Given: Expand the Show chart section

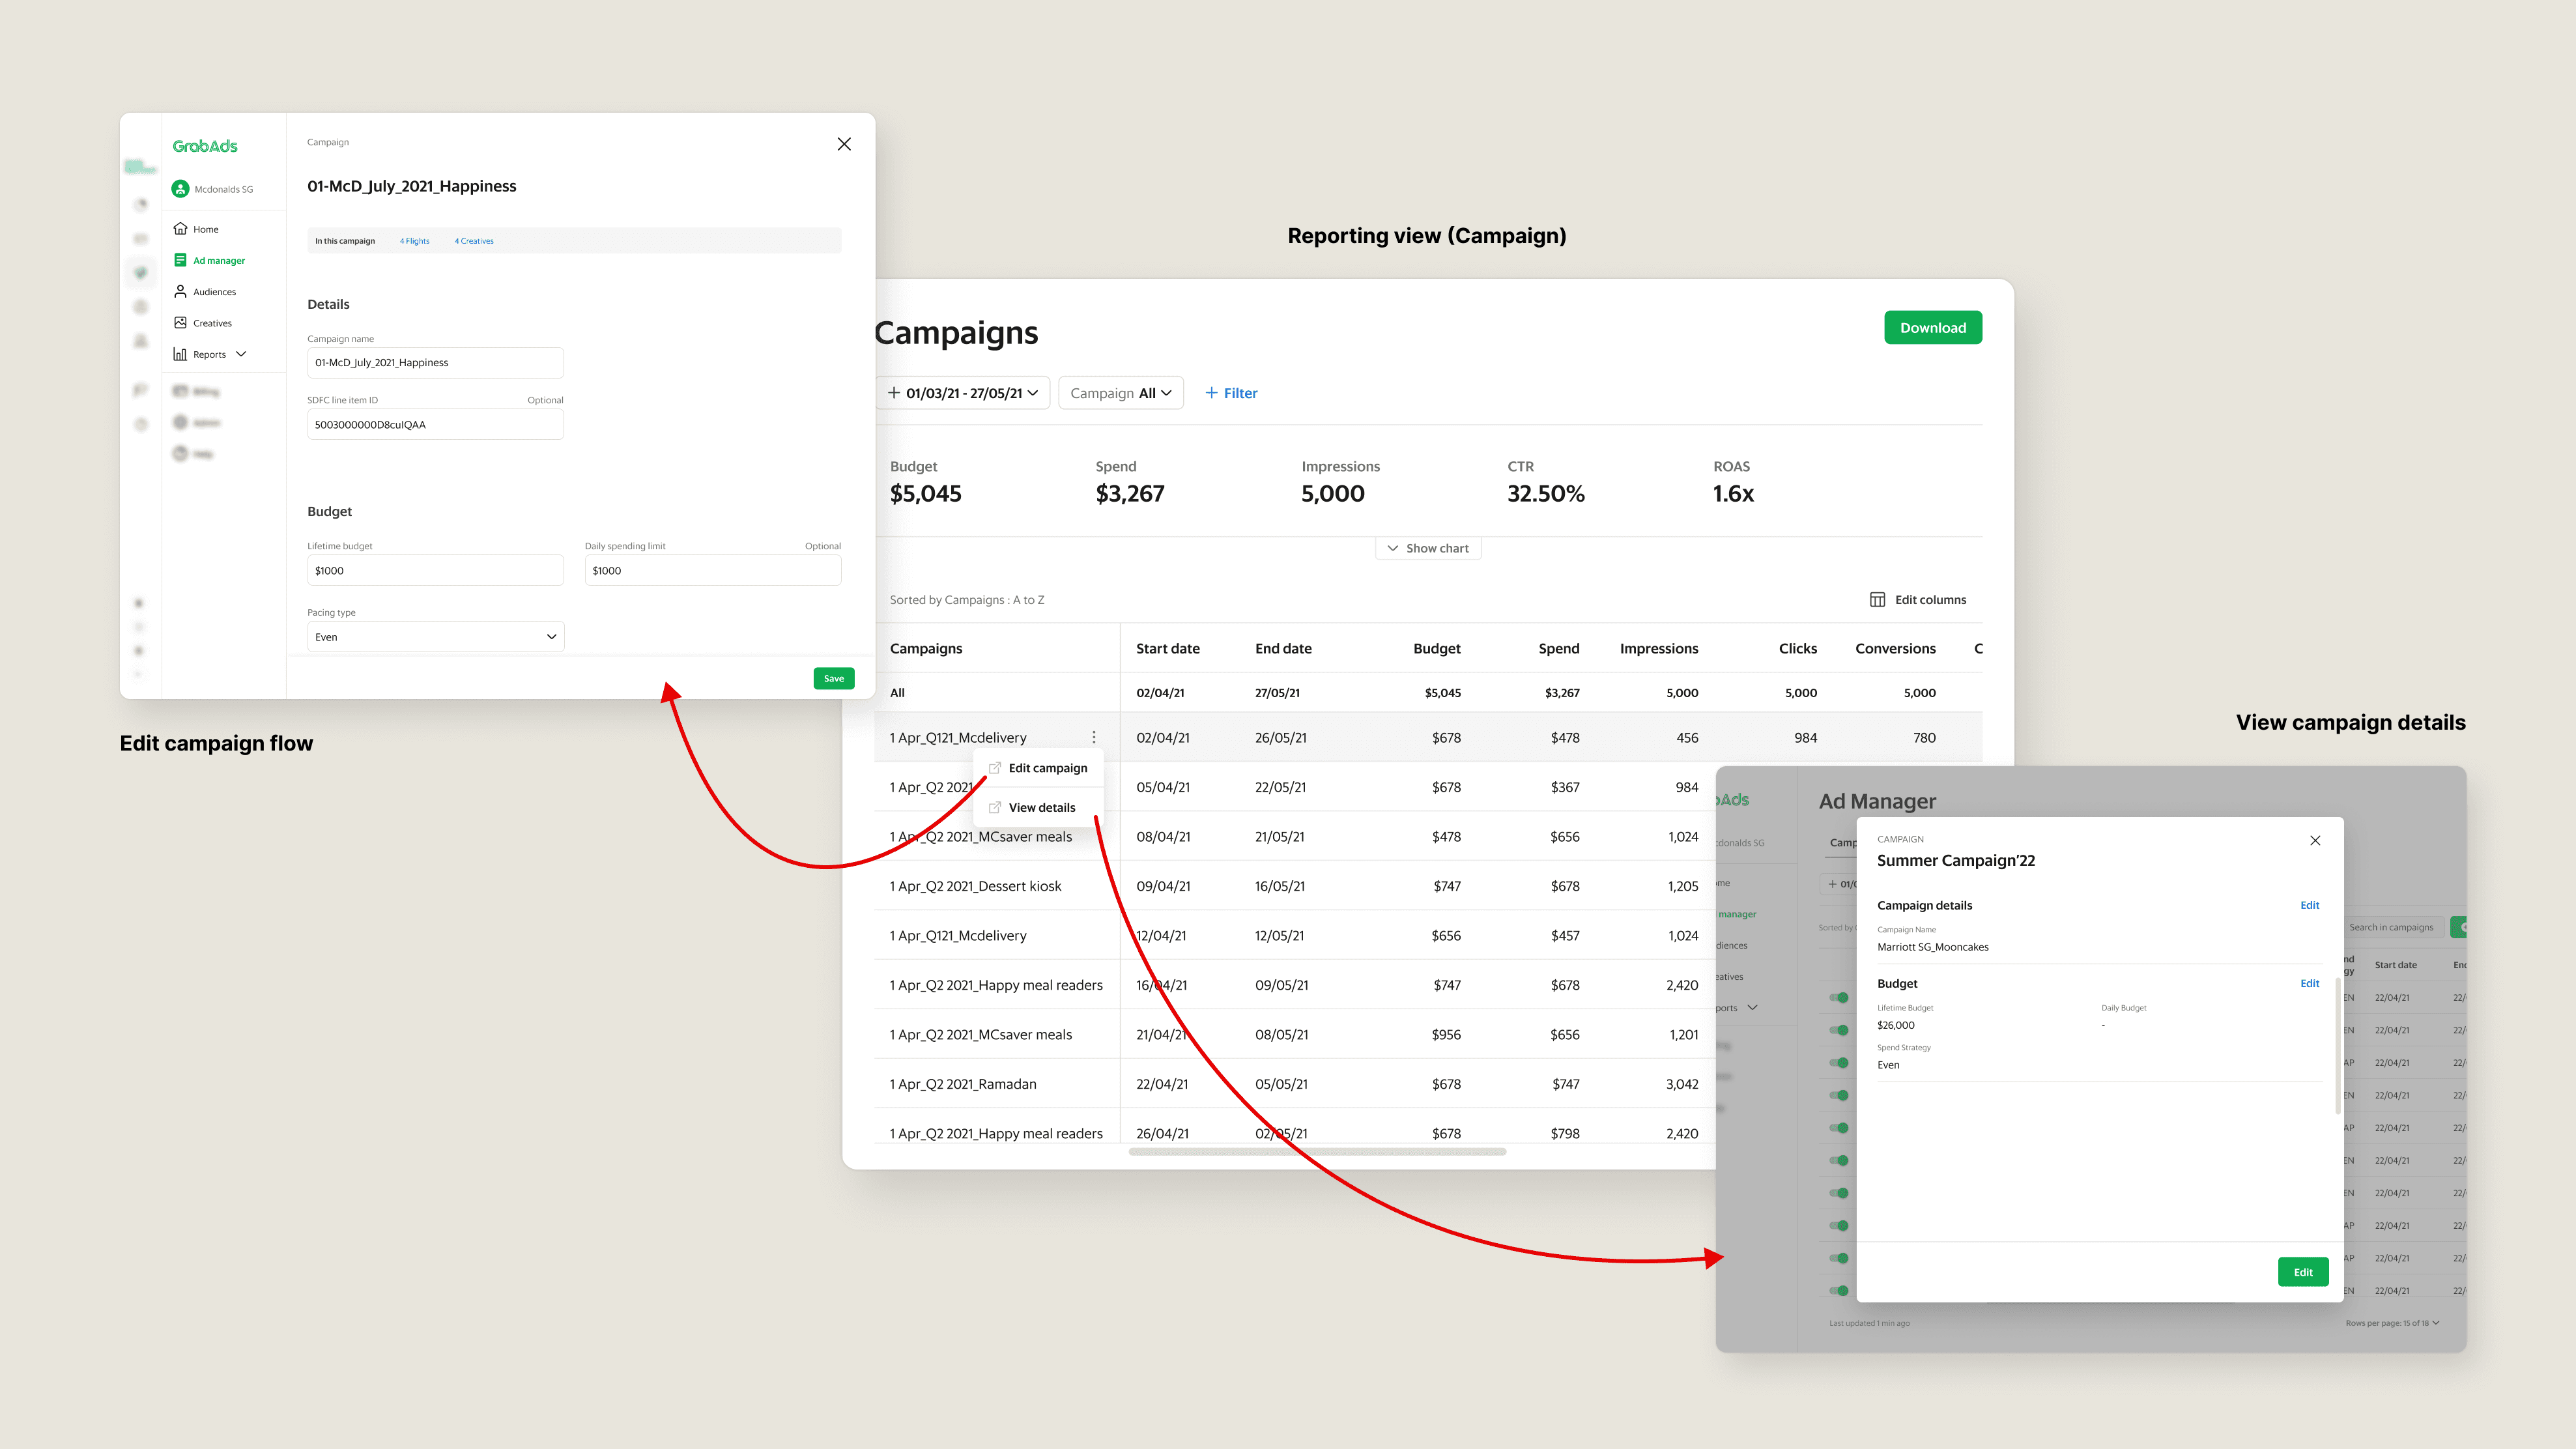Looking at the screenshot, I should (1427, 548).
